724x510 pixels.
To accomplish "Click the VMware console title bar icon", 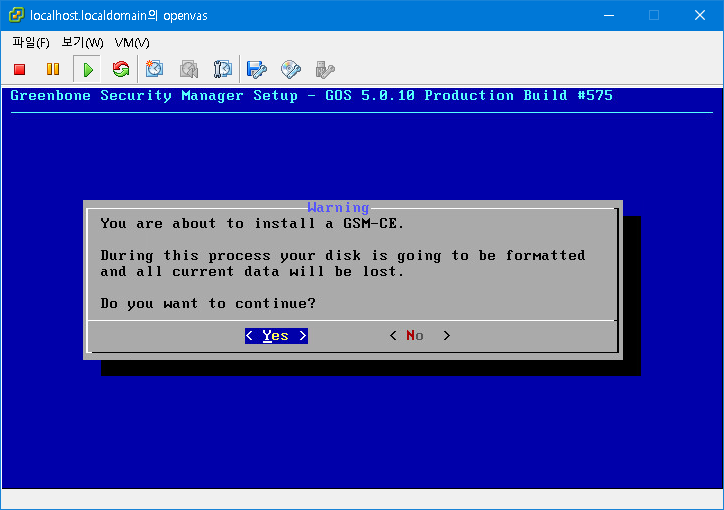I will (16, 15).
